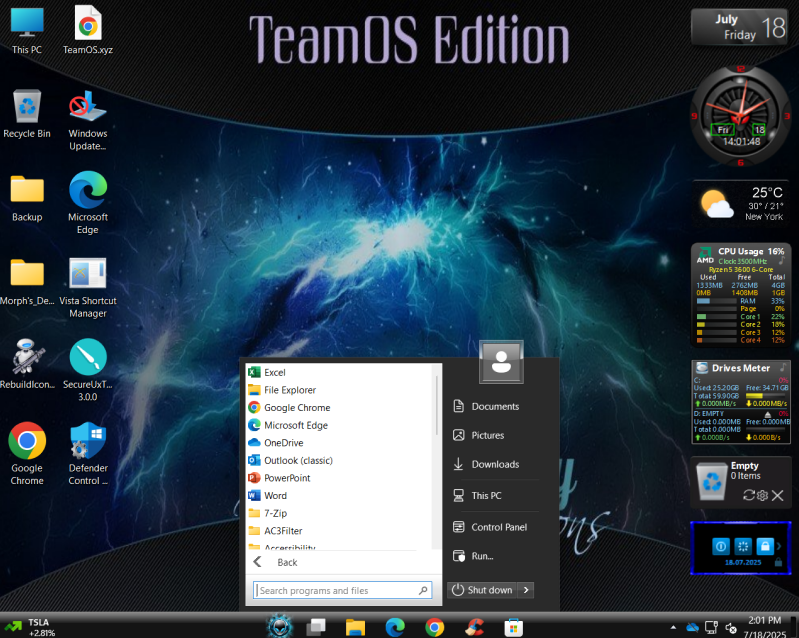Select the Backup folder on desktop
This screenshot has width=799, height=638.
pyautogui.click(x=27, y=198)
